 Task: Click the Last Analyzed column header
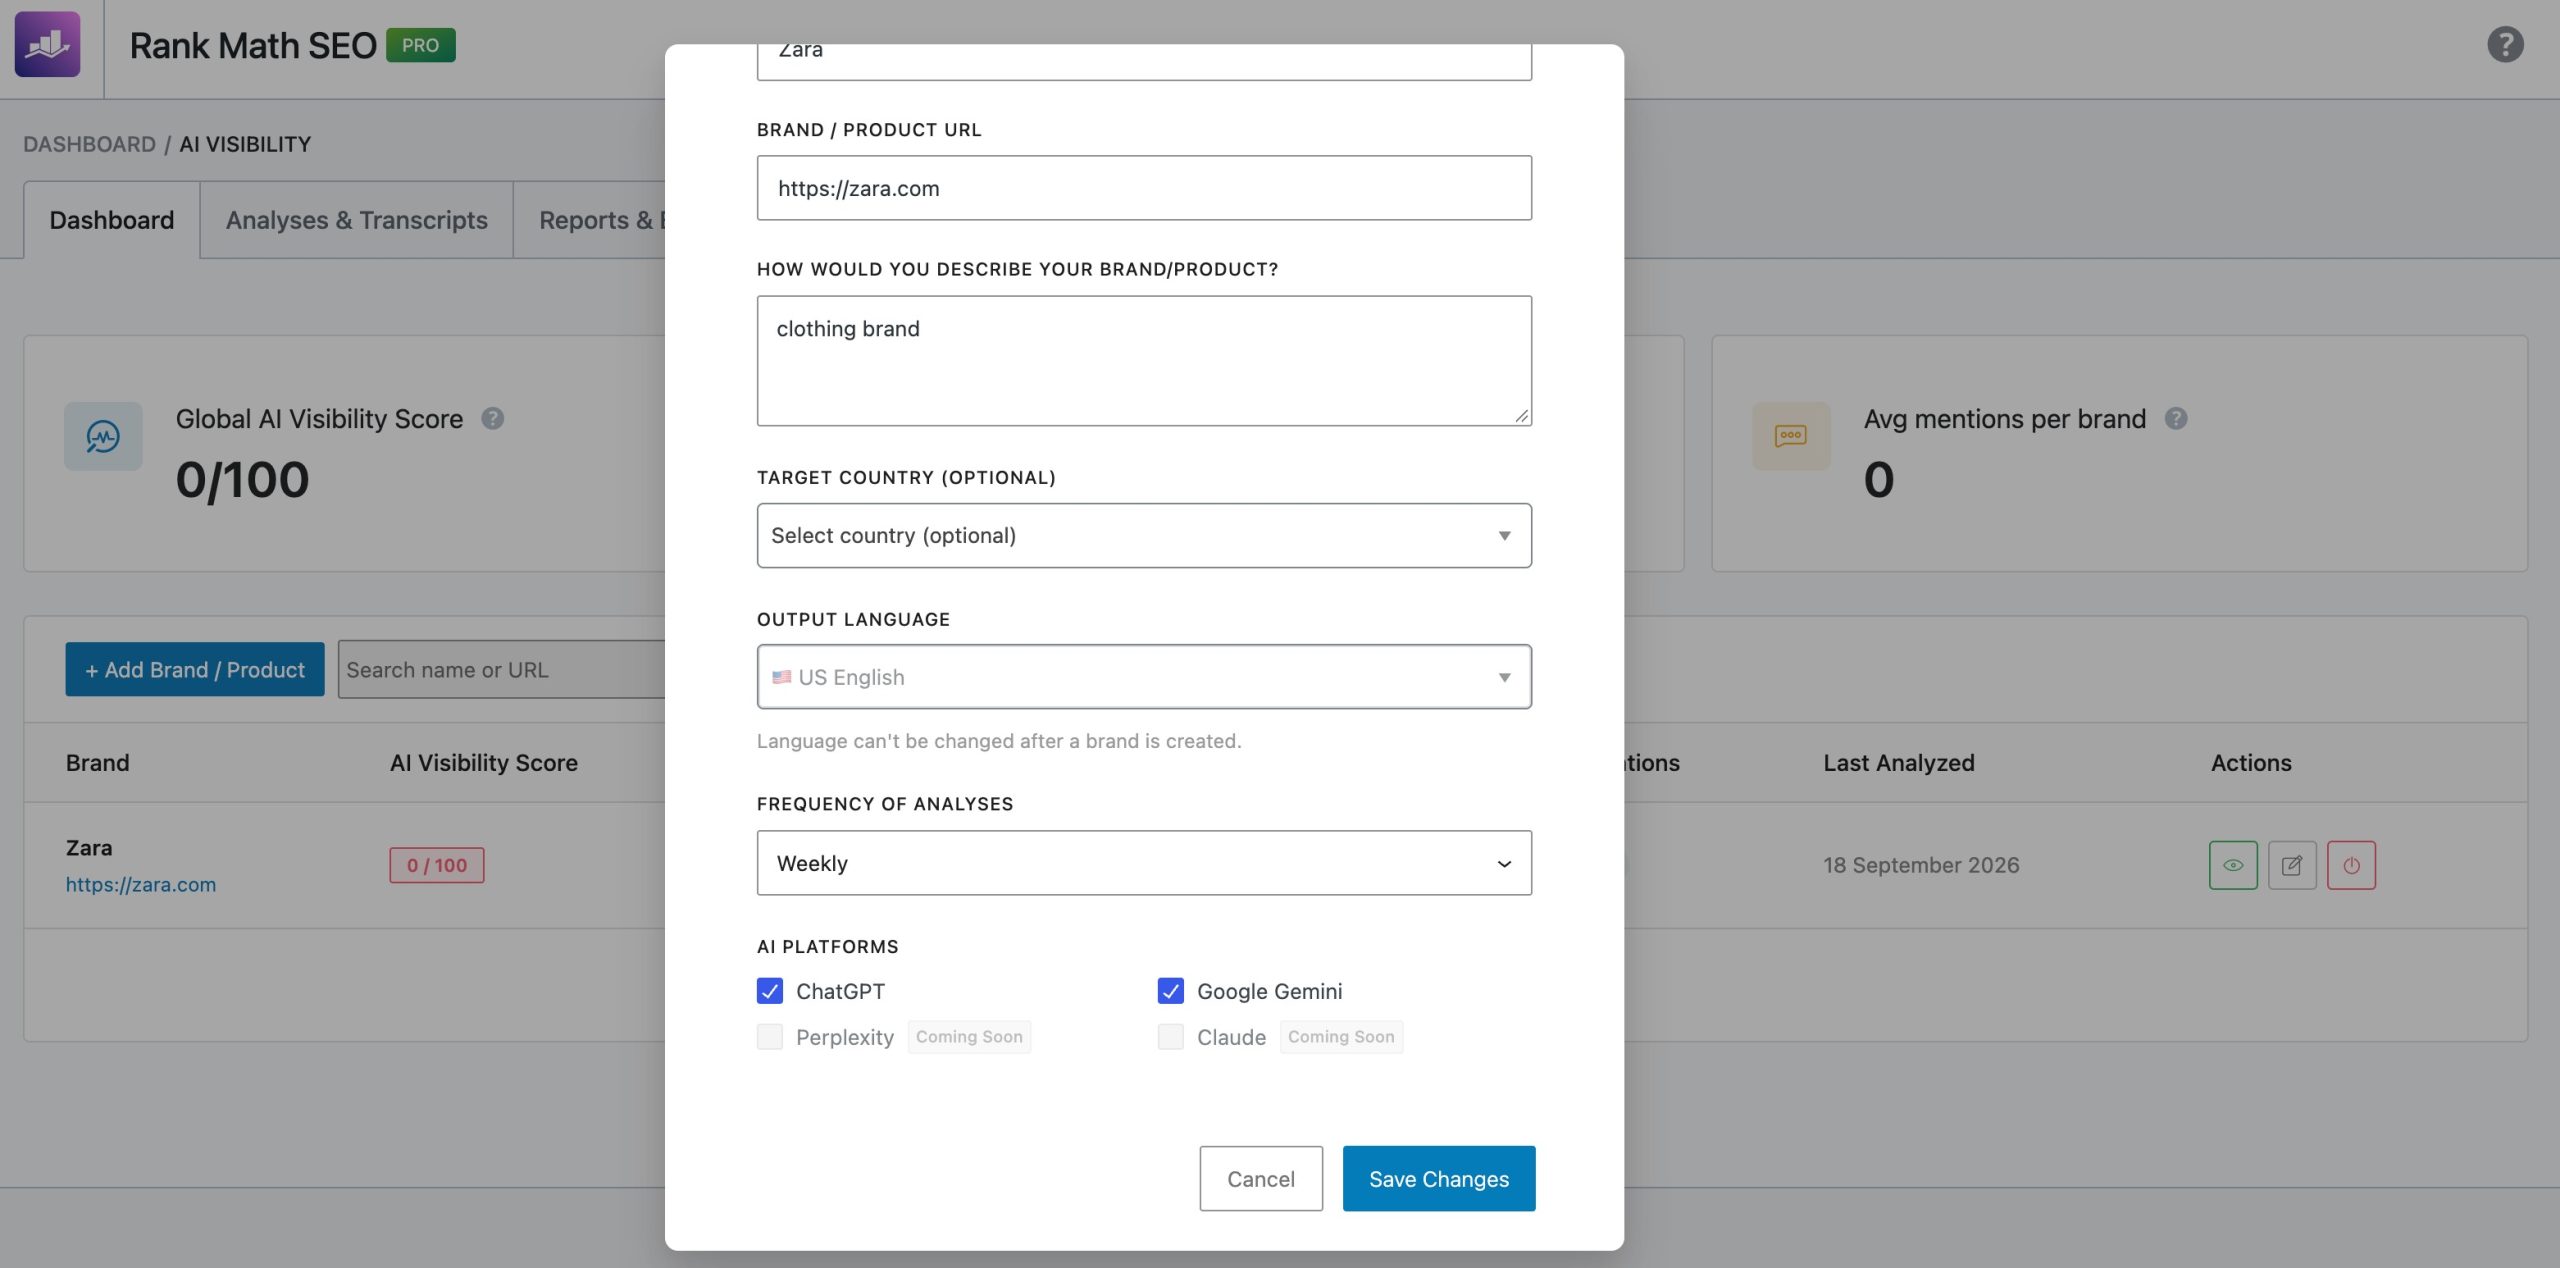tap(1899, 763)
